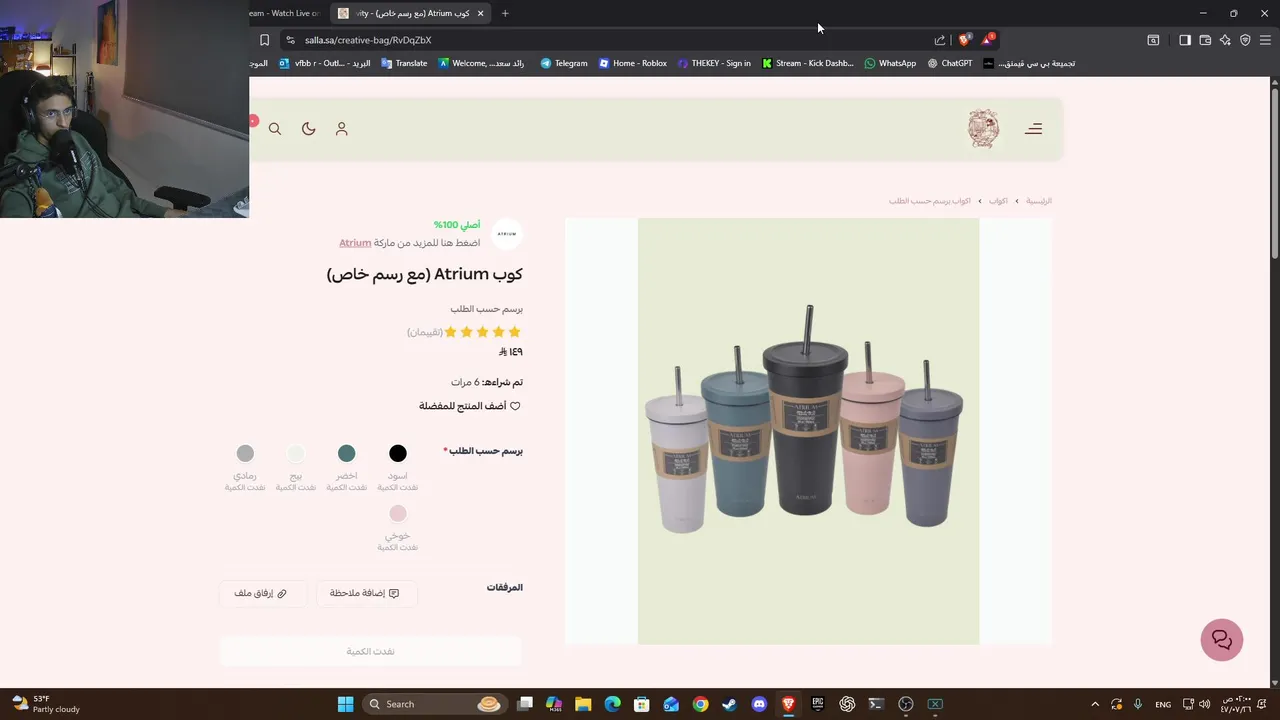Open Brave Wallet icon

1205,40
